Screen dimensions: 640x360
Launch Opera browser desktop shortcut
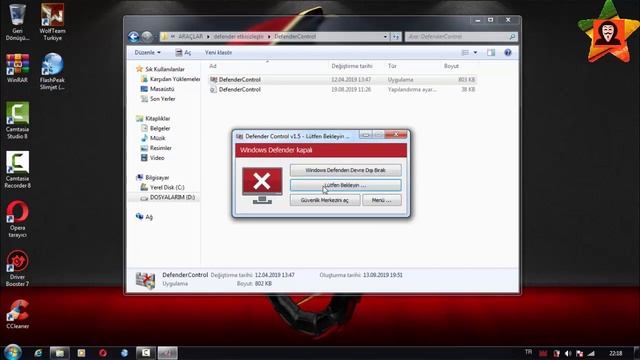pos(17,219)
